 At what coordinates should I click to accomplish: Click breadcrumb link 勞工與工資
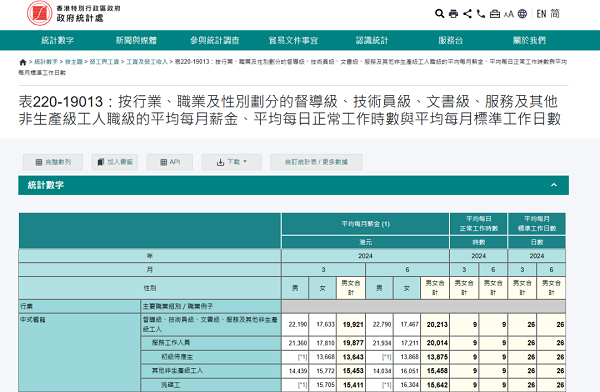[x=104, y=62]
